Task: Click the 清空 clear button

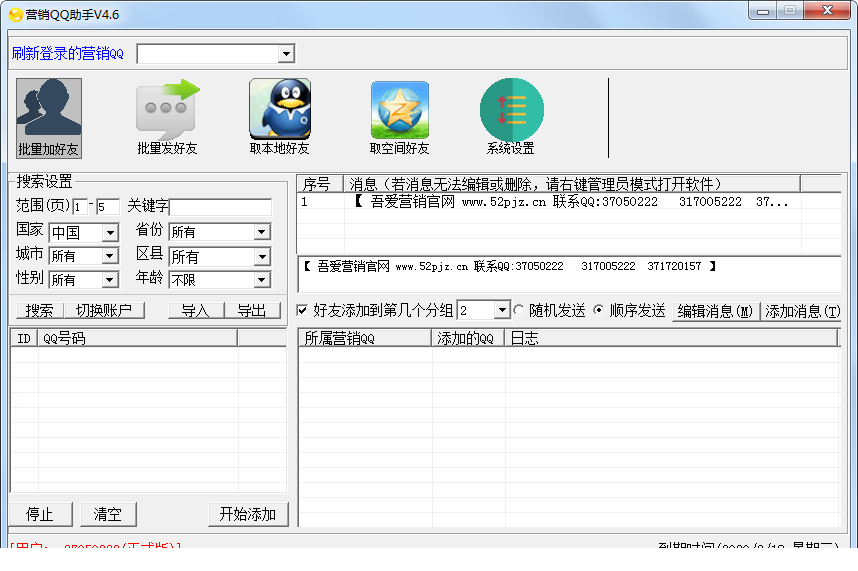Action: (108, 514)
